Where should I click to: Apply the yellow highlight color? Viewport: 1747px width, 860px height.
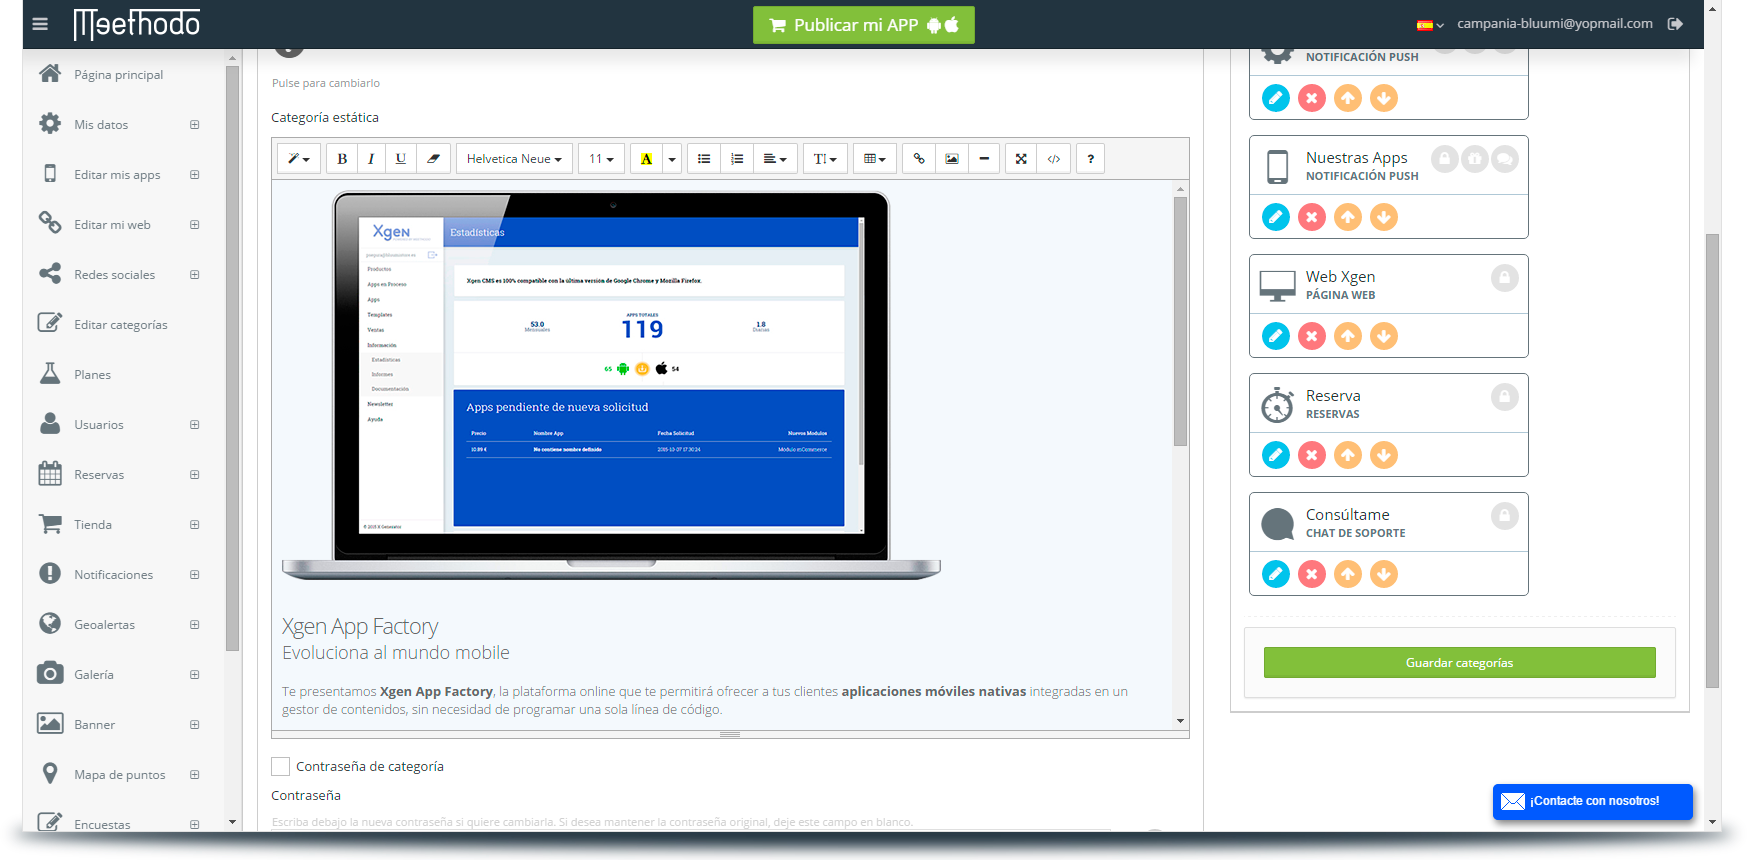646,159
